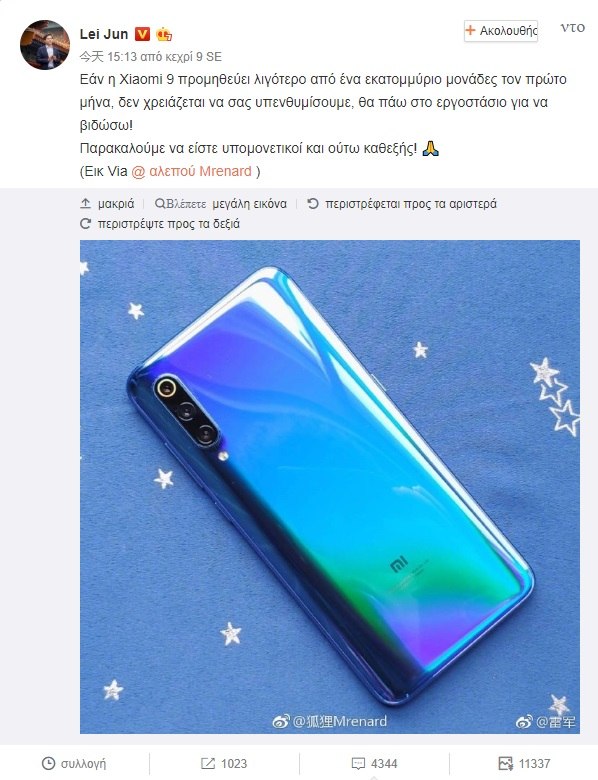Follow Lei Jun with the Ακολουθής button
Image resolution: width=598 pixels, height=780 pixels.
[x=501, y=31]
